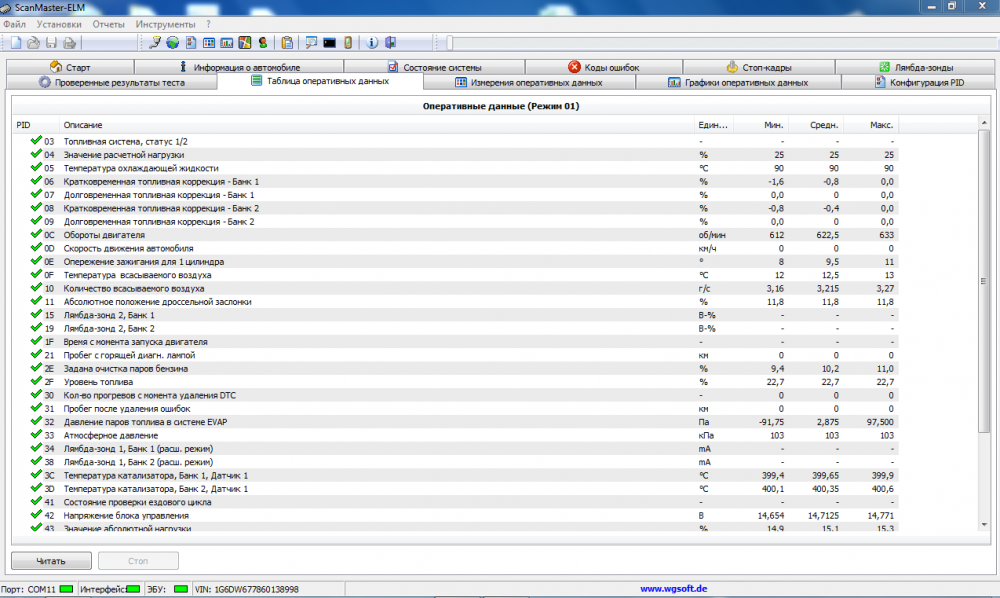Select the live data table grid icon

[209, 42]
